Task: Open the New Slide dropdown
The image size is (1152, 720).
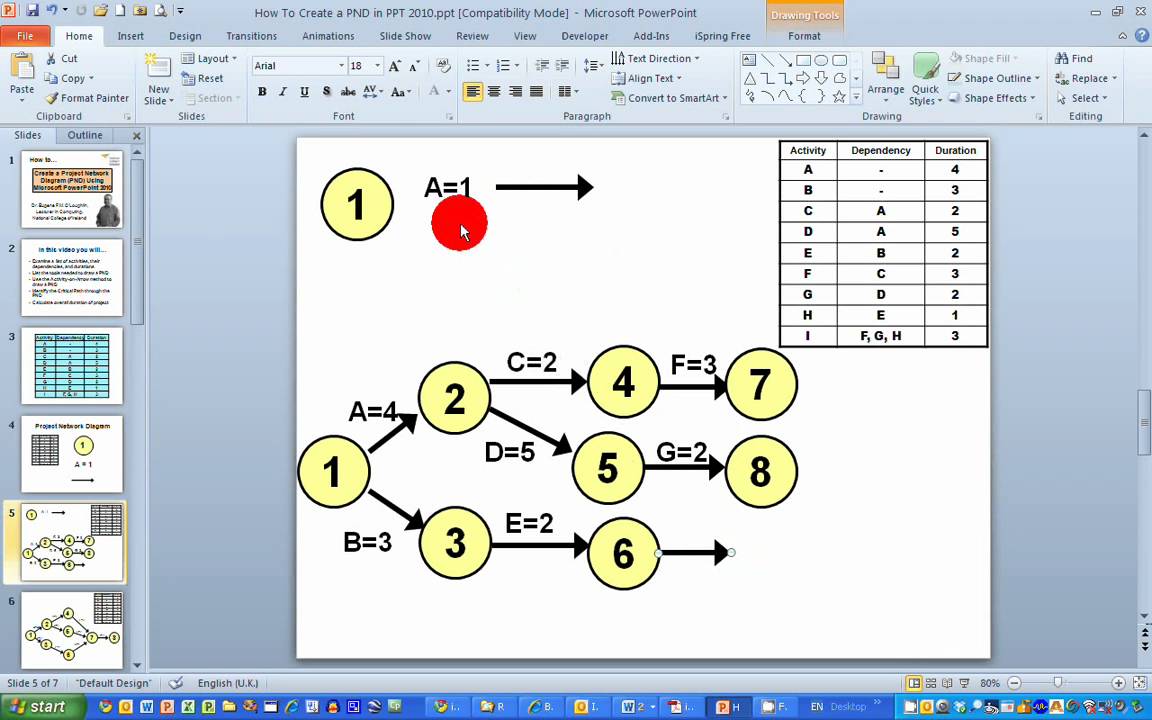Action: point(158,99)
